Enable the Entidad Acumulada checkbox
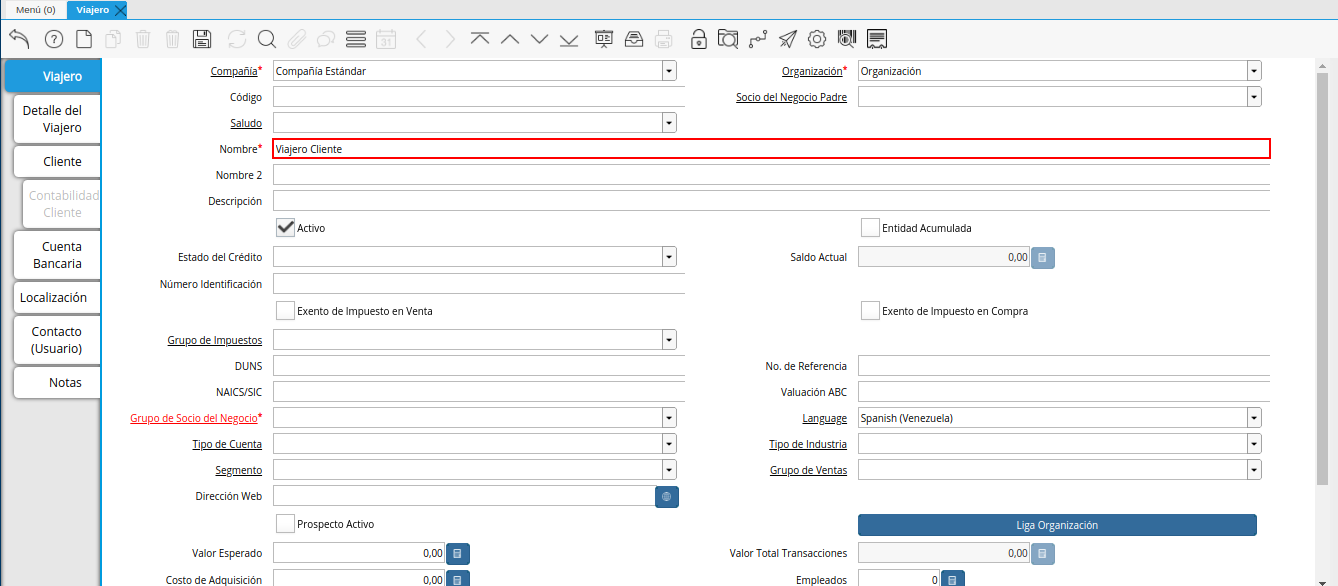1338x586 pixels. (x=870, y=228)
